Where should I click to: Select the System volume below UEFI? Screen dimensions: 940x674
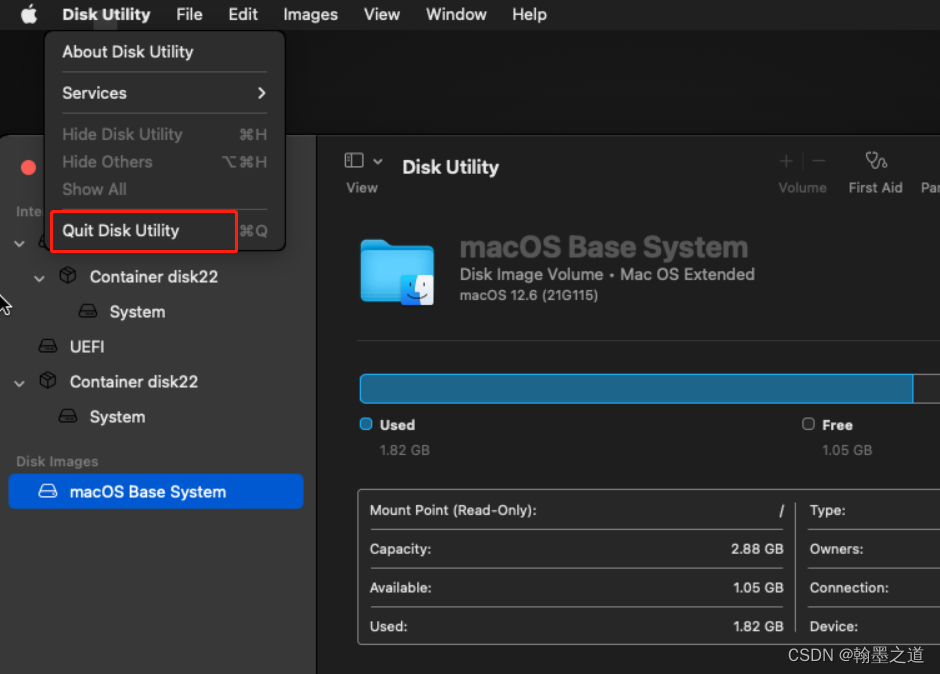pos(118,417)
